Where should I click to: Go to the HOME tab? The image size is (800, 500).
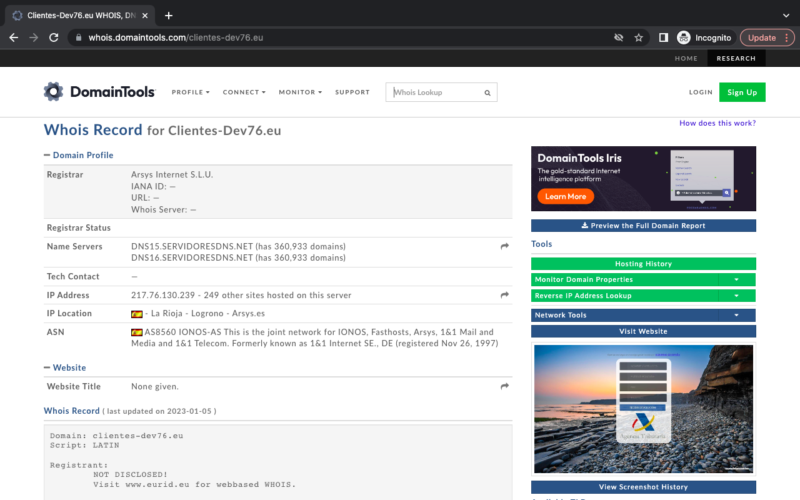point(686,59)
